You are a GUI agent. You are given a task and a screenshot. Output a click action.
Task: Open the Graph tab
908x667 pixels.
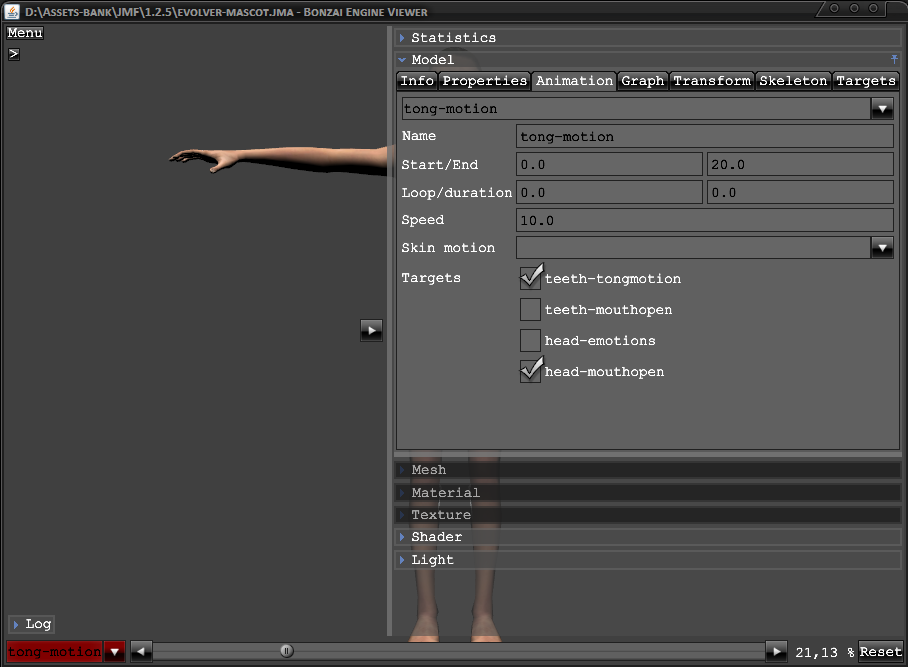pos(642,81)
